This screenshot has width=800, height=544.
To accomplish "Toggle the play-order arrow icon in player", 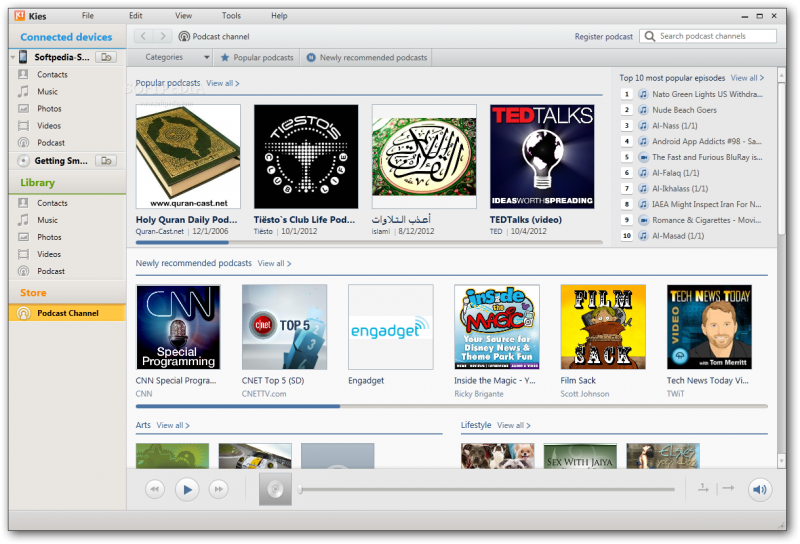I will (x=728, y=488).
